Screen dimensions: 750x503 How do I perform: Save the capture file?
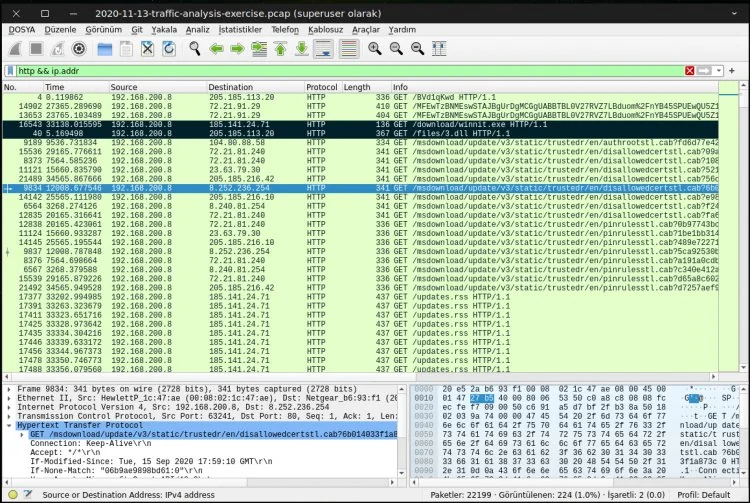coord(126,49)
